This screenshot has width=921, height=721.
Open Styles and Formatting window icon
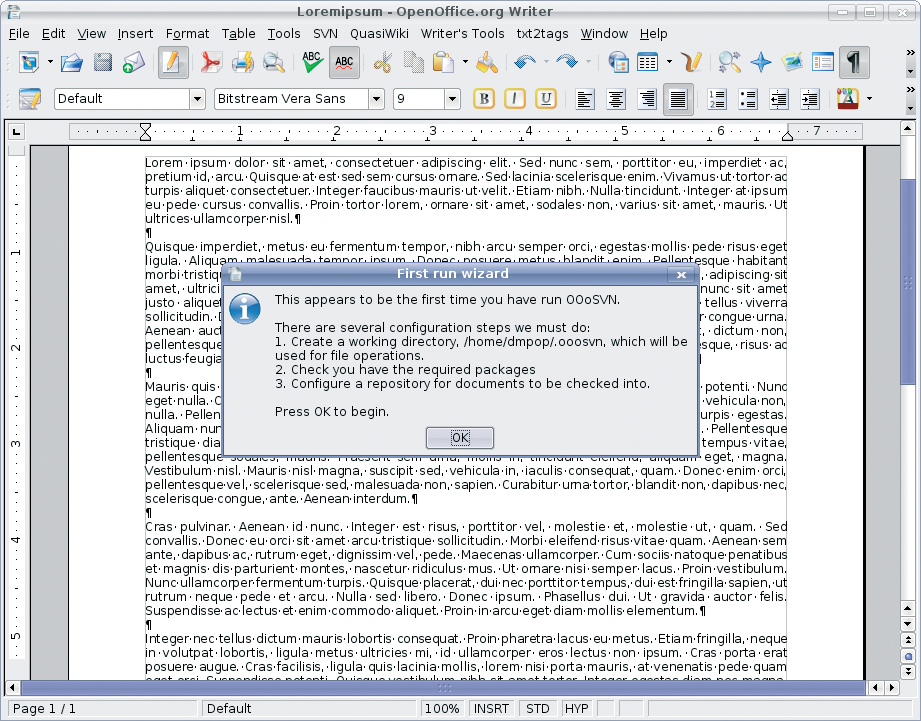coord(29,99)
